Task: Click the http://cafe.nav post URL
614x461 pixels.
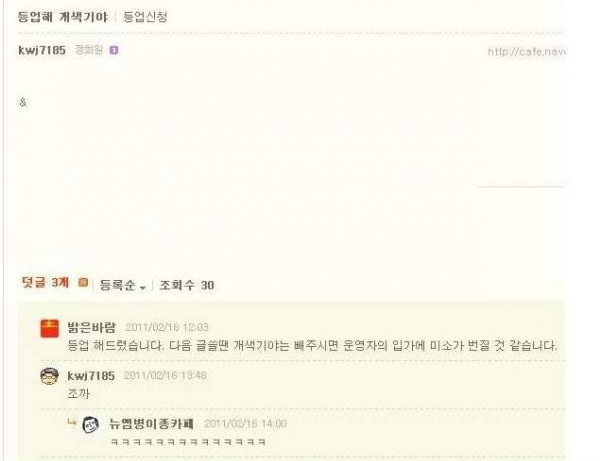Action: pos(526,51)
